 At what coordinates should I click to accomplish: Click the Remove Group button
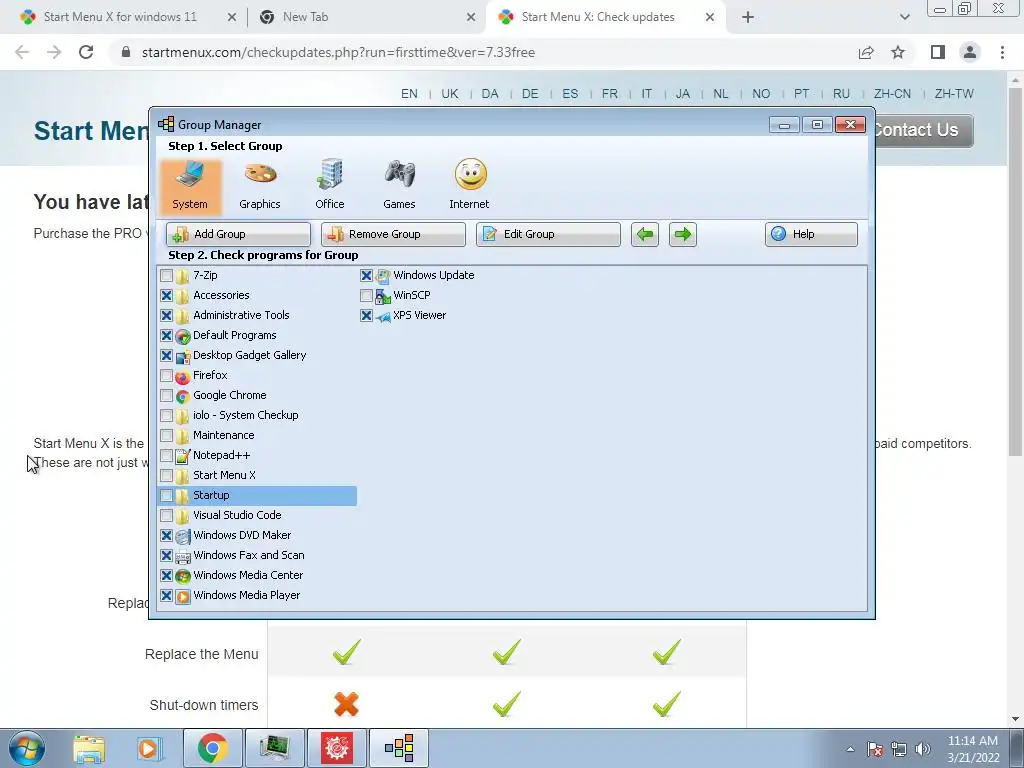pos(393,234)
